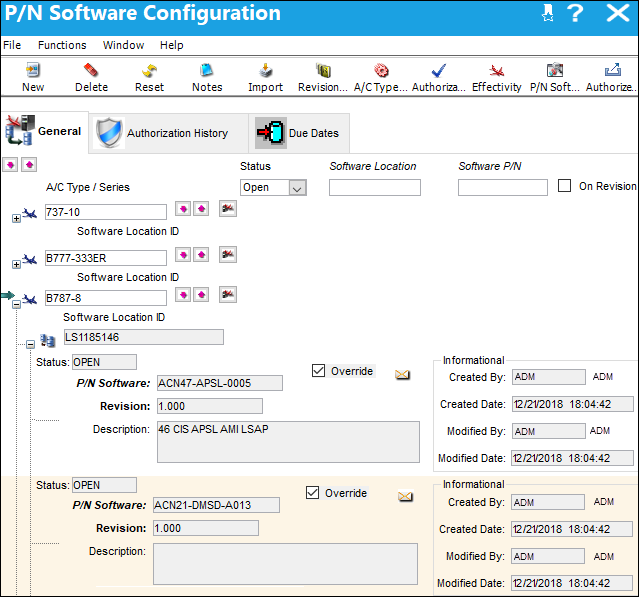The image size is (639, 597).
Task: Toggle Override checkbox for ACN47-APSL-0005
Action: point(318,371)
